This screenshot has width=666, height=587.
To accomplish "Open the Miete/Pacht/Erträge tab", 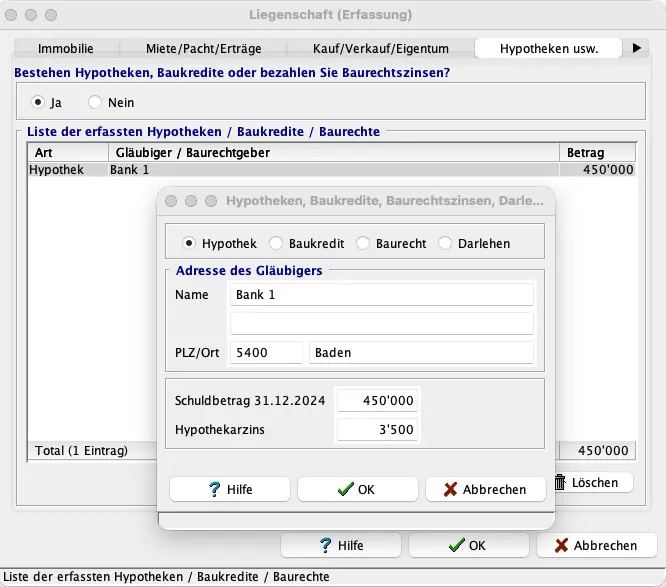I will [201, 48].
